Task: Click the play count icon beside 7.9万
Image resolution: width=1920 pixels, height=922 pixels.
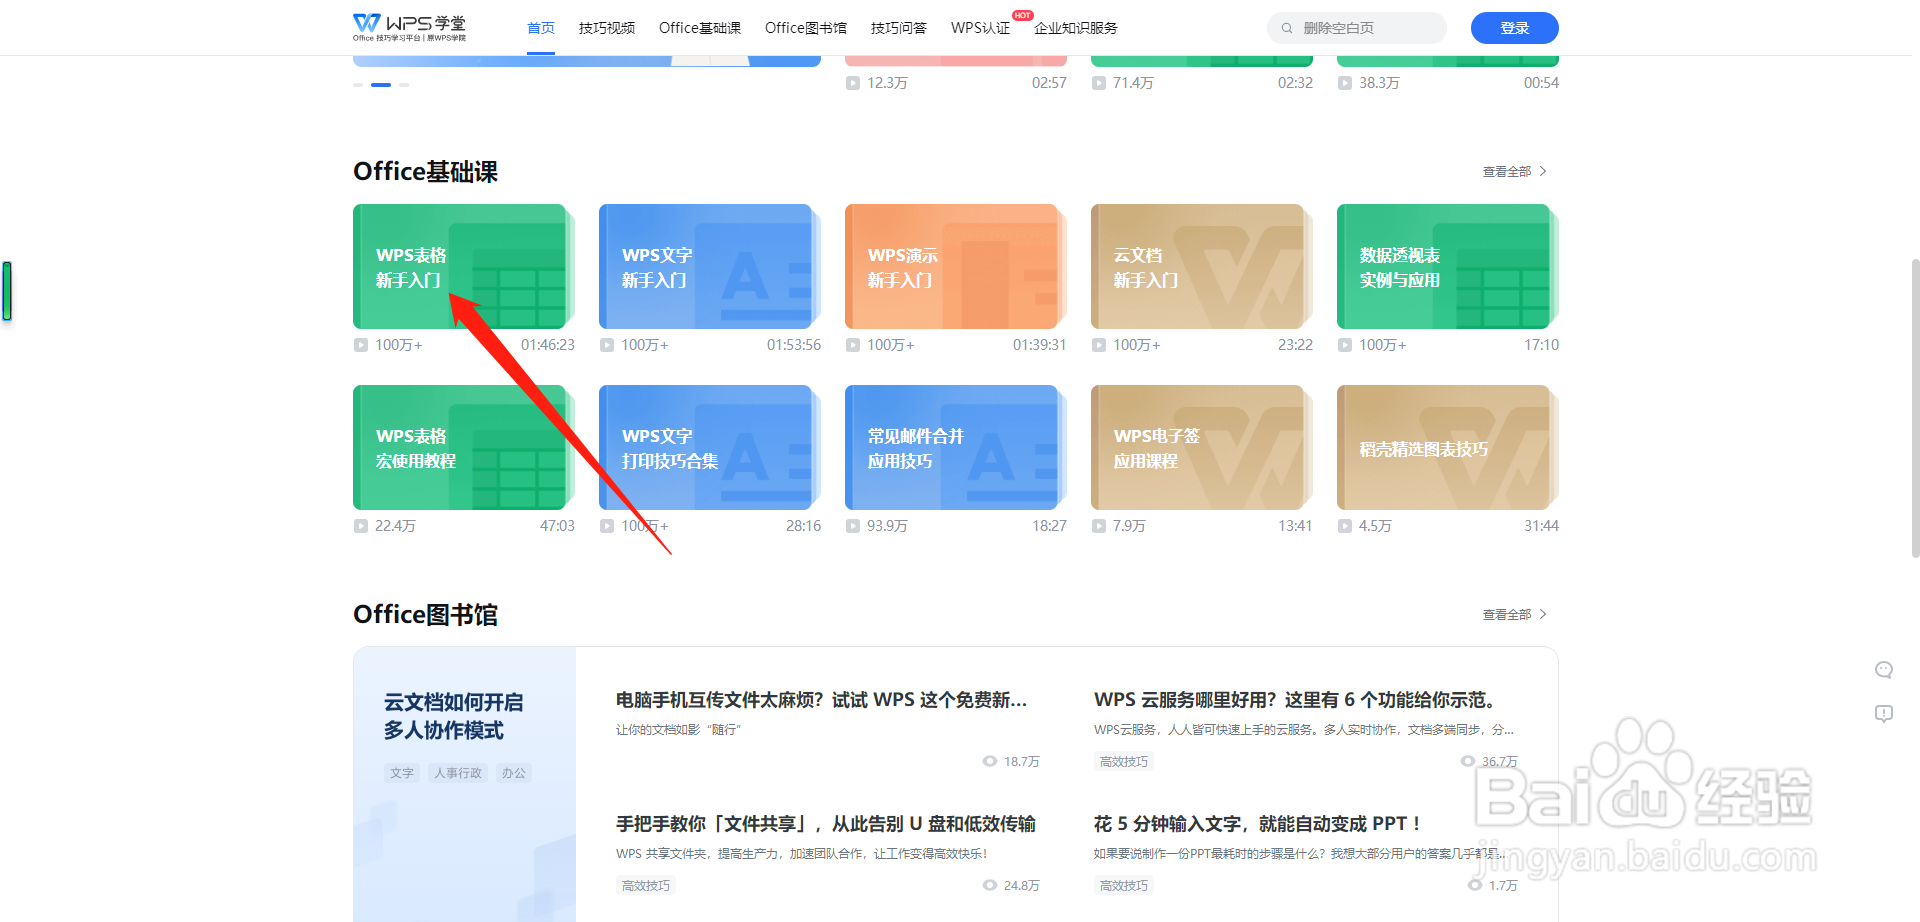Action: [x=1099, y=526]
